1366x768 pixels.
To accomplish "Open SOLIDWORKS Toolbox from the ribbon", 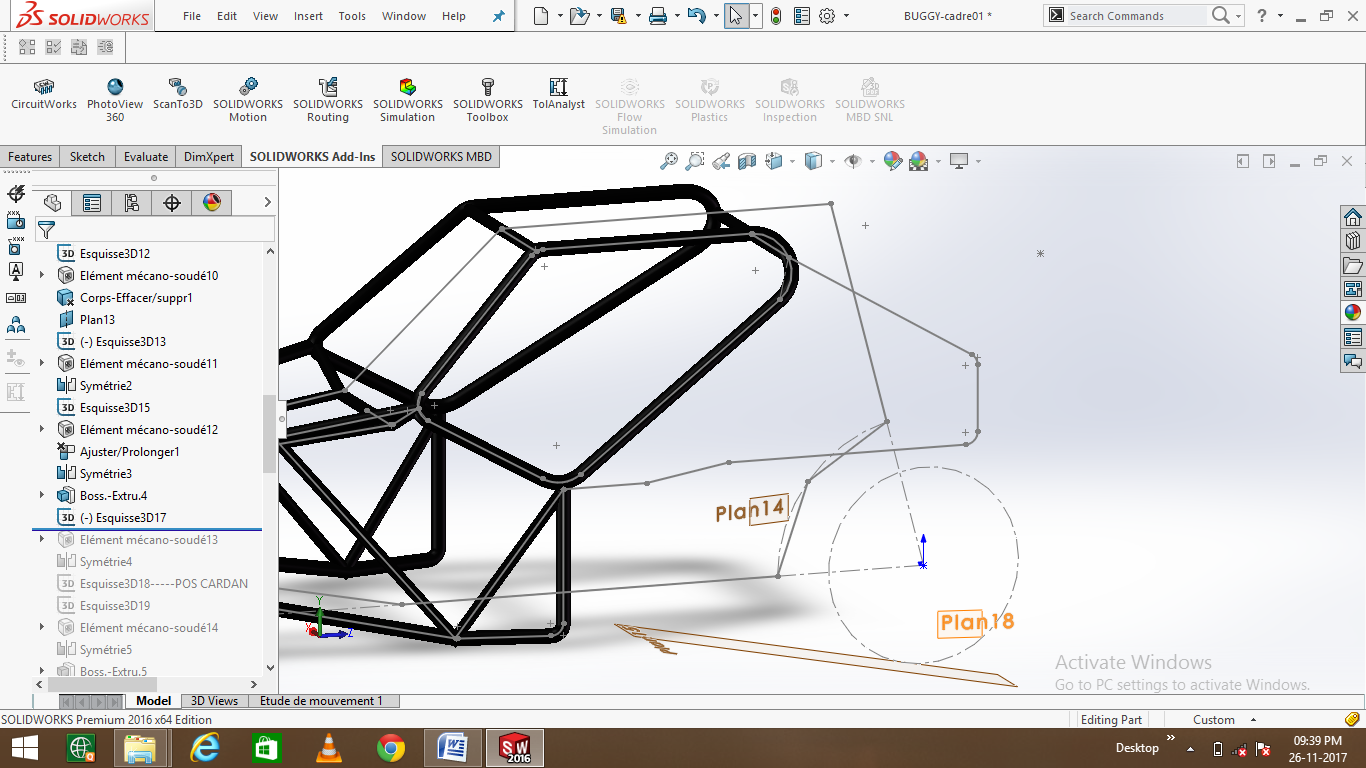I will [487, 95].
